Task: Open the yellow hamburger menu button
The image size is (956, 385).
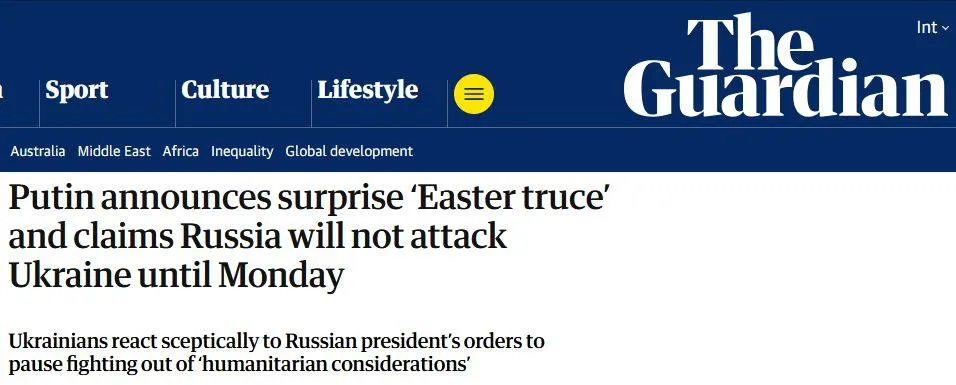Action: [x=474, y=94]
